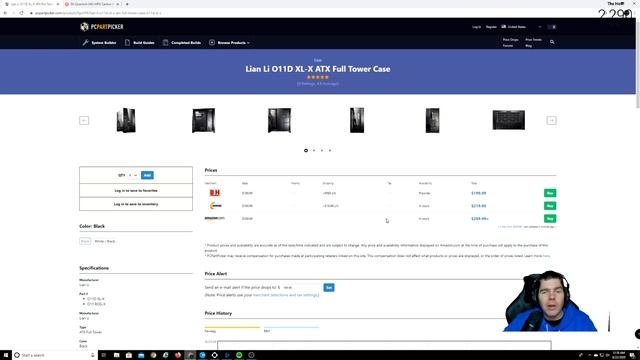Select the Black color option
This screenshot has height=360, width=640.
click(x=85, y=241)
